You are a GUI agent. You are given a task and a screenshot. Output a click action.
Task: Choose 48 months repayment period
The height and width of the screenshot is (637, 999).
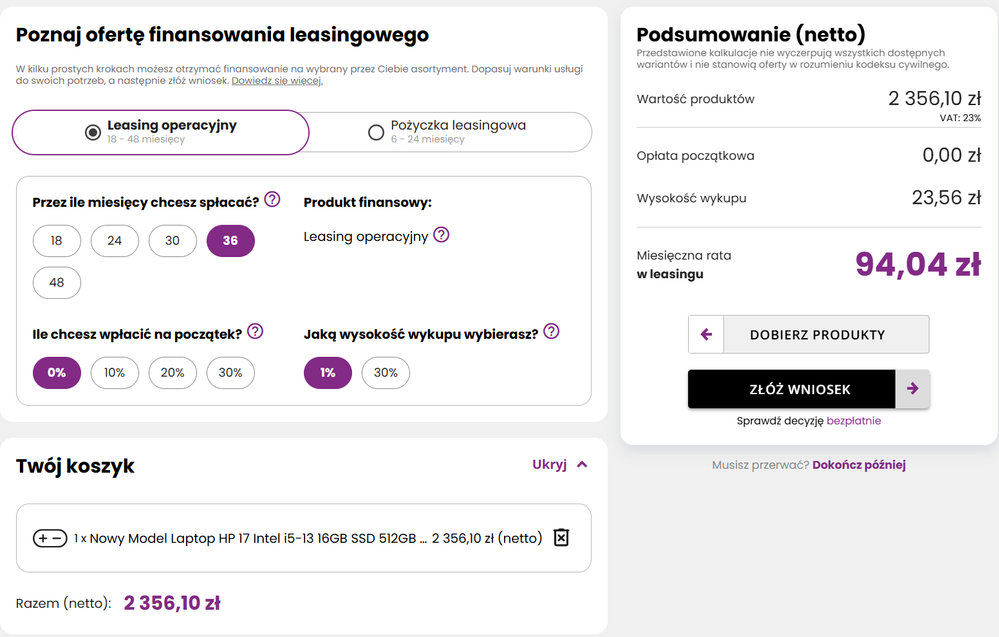(57, 282)
